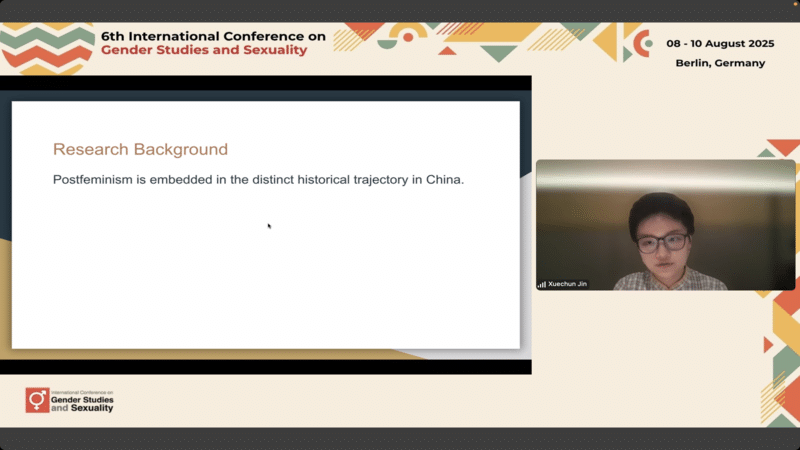Image resolution: width=800 pixels, height=450 pixels.
Task: Click the word China in slide text
Action: pyautogui.click(x=444, y=181)
